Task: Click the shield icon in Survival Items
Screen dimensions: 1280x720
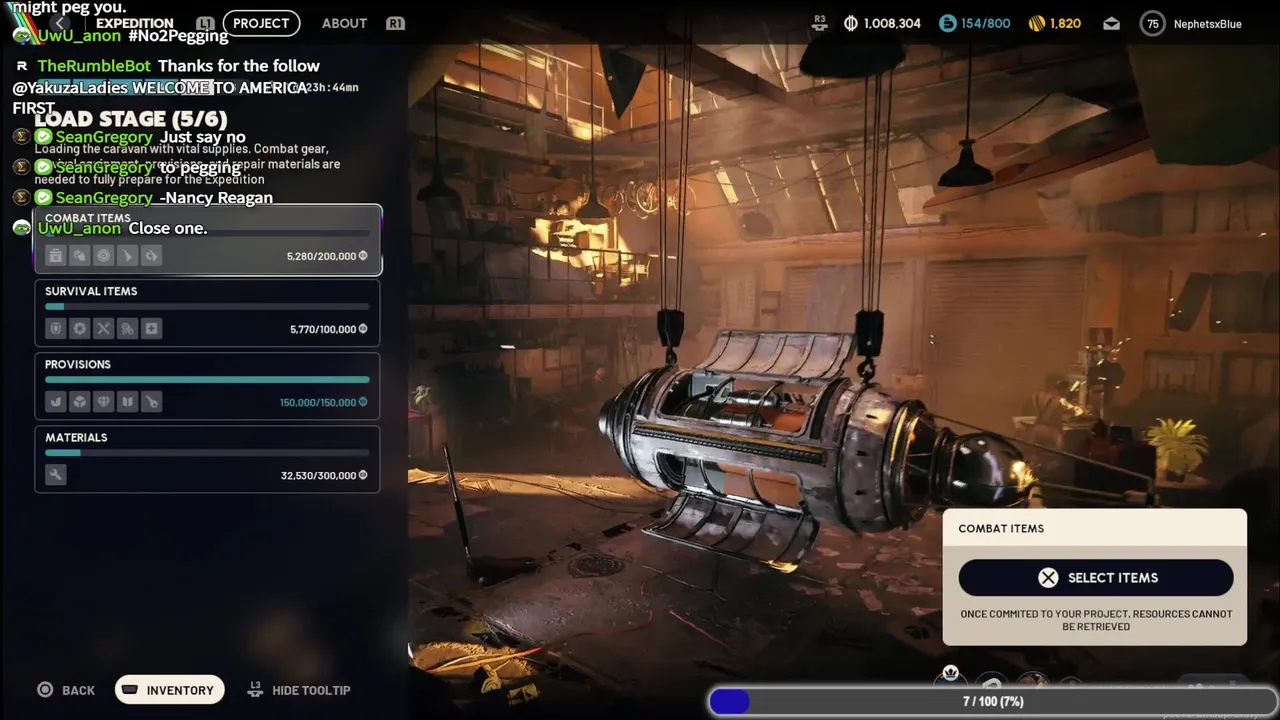Action: (x=56, y=329)
